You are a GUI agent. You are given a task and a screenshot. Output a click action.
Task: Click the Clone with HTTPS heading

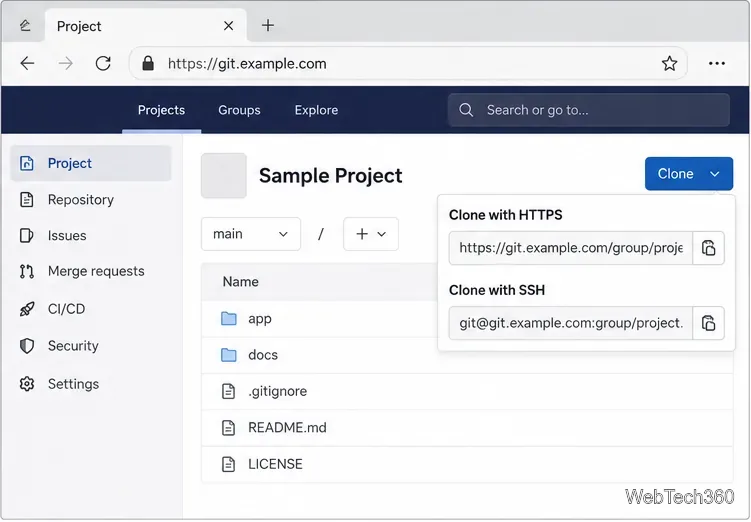[506, 215]
